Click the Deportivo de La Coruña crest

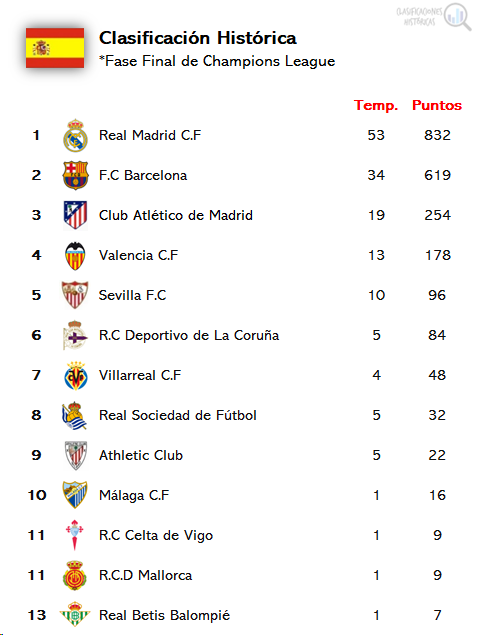(75, 335)
